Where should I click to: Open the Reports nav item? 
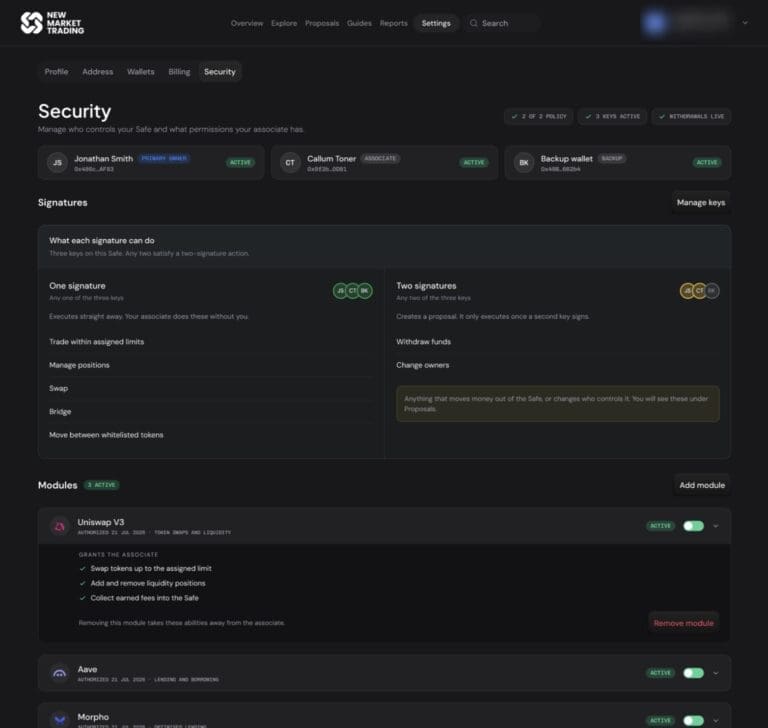point(393,23)
